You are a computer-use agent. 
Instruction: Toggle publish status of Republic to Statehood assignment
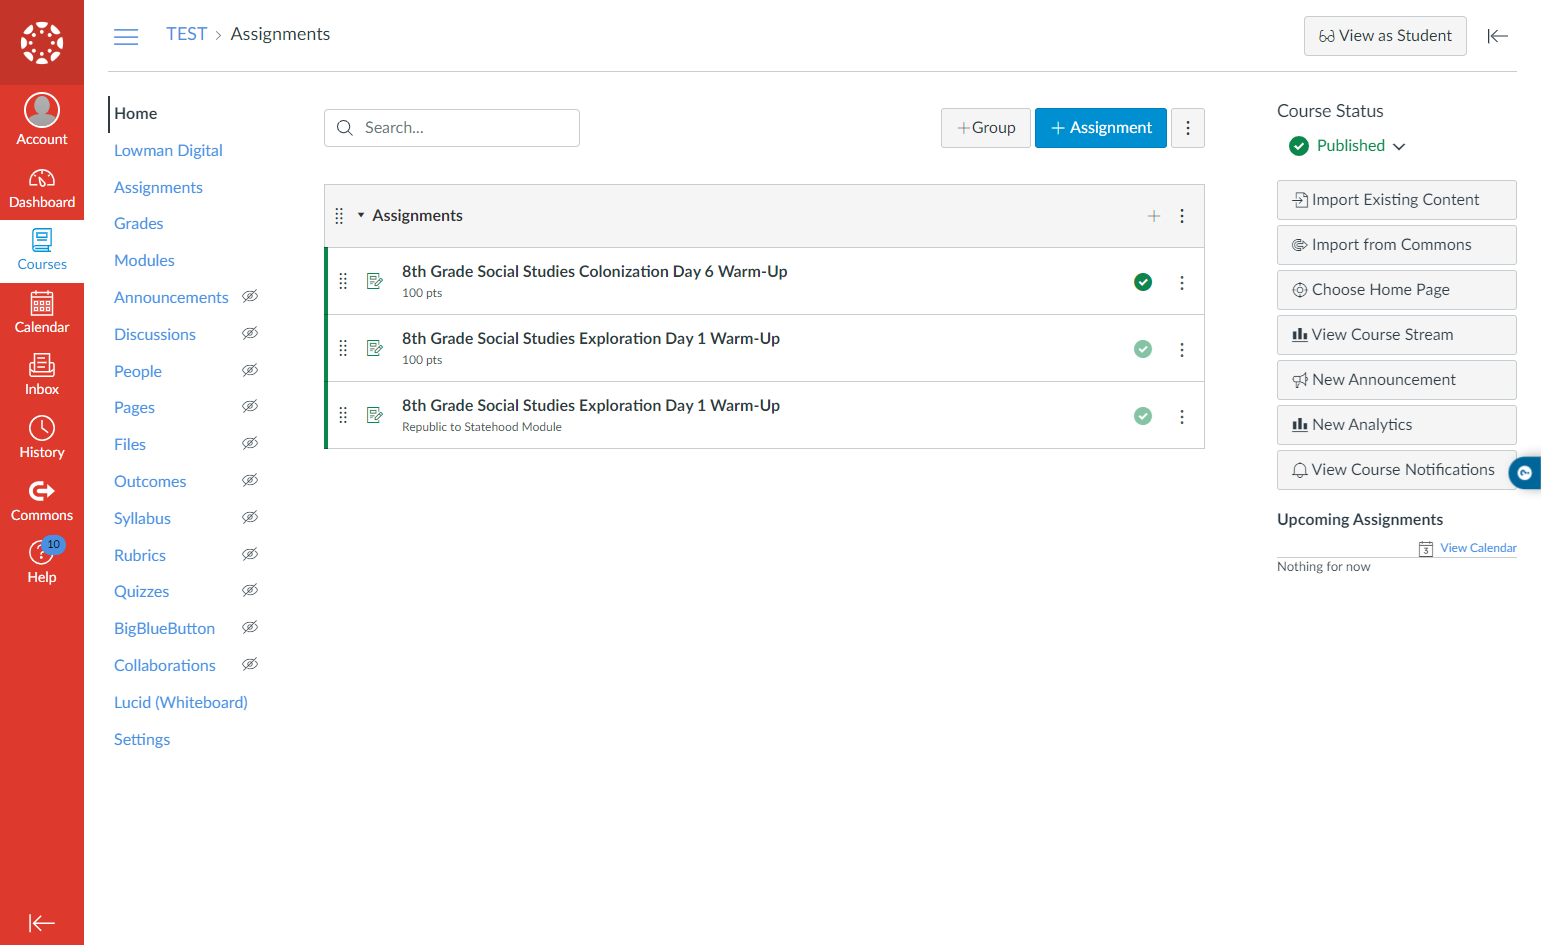(1143, 416)
